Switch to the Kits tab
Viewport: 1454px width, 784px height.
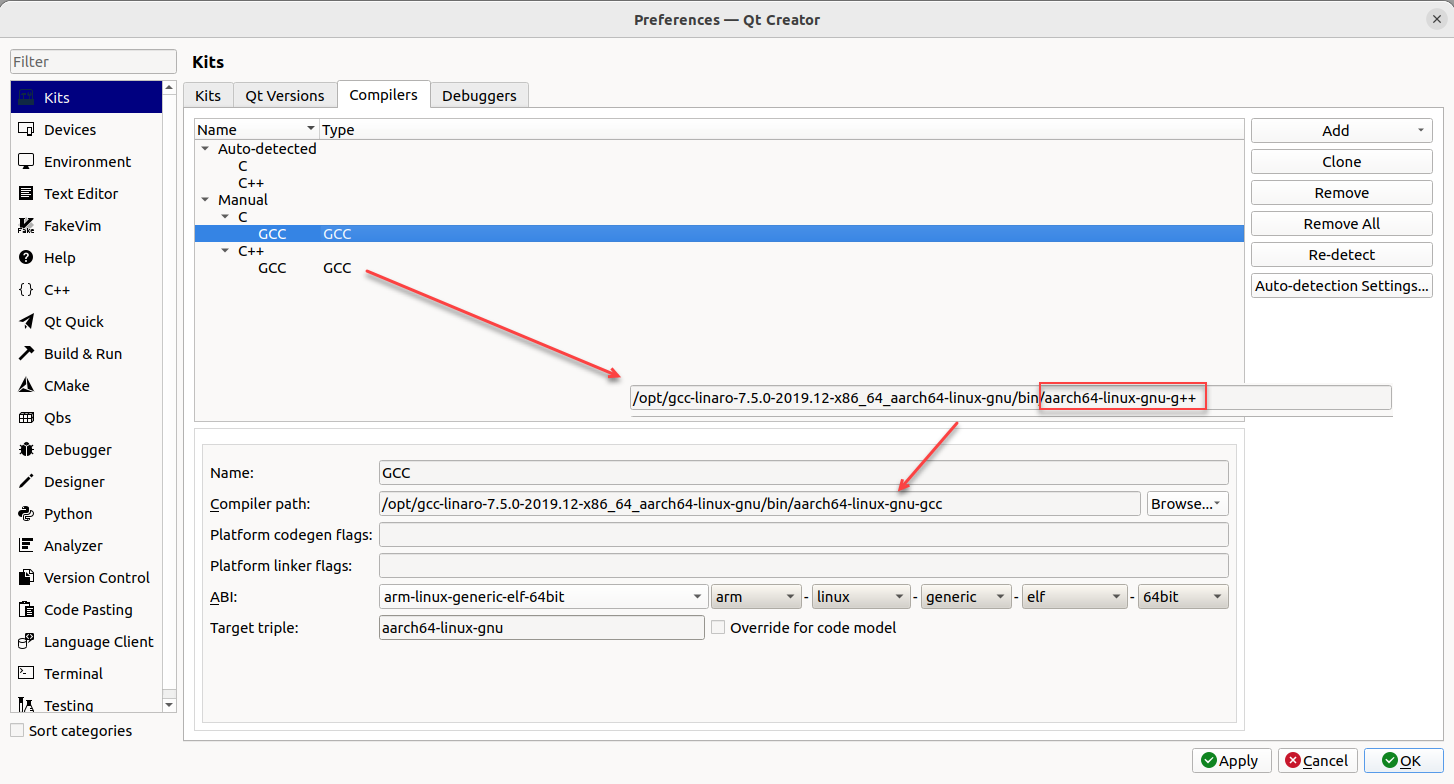[x=208, y=96]
